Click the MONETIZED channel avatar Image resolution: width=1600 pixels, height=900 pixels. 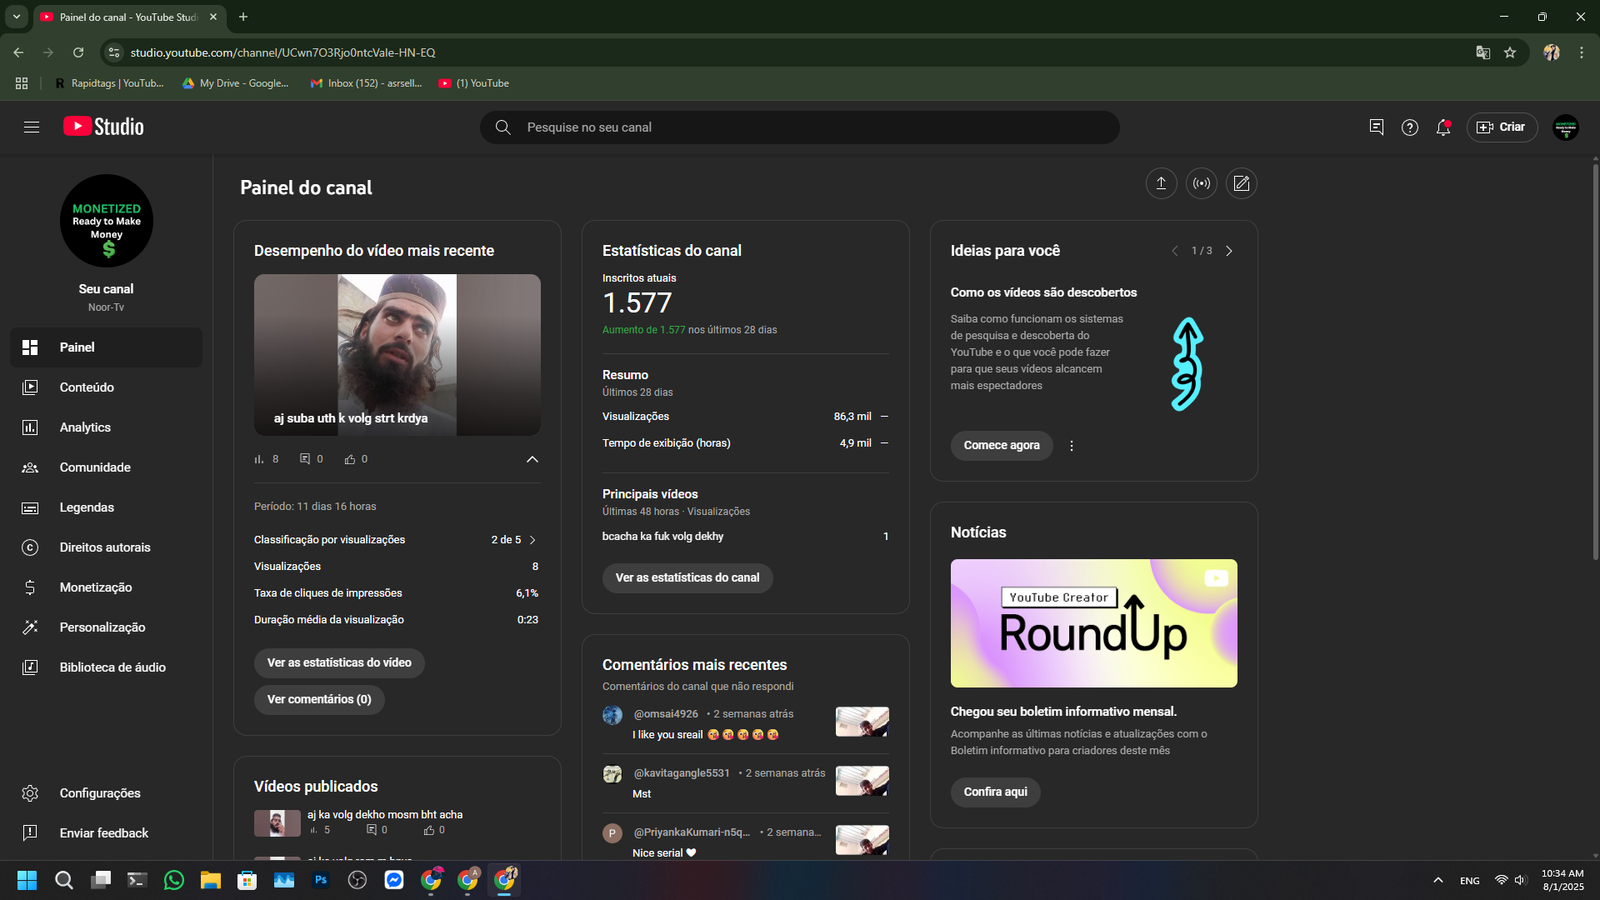[x=106, y=221]
